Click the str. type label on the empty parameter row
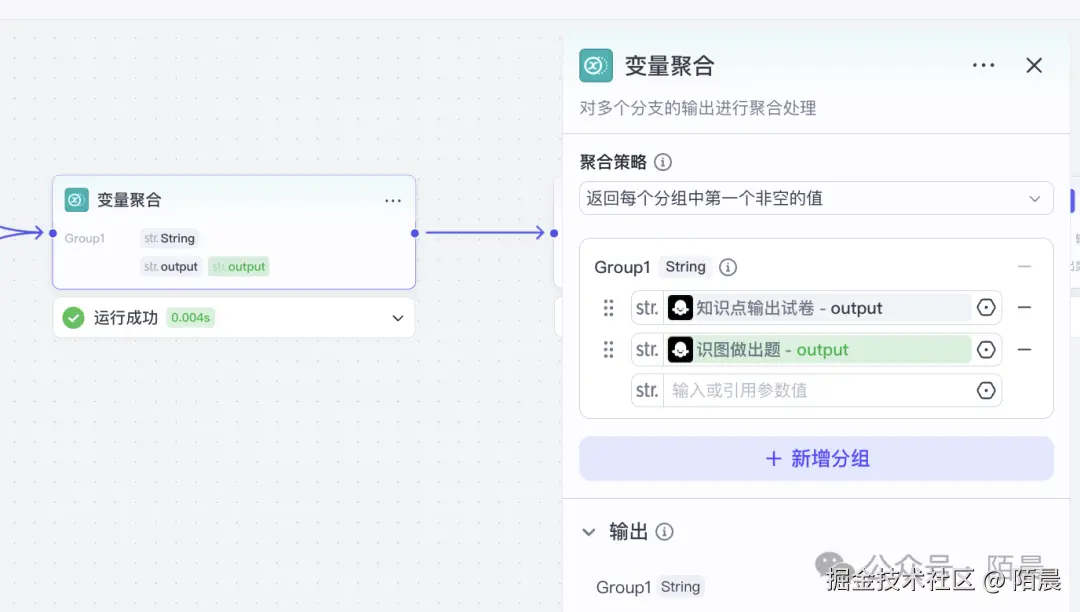Screen dimensions: 1080x612 [x=646, y=390]
